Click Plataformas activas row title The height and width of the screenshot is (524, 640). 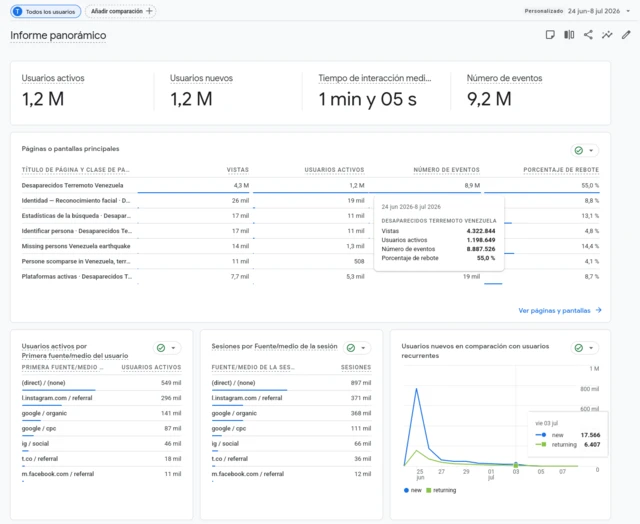click(77, 277)
